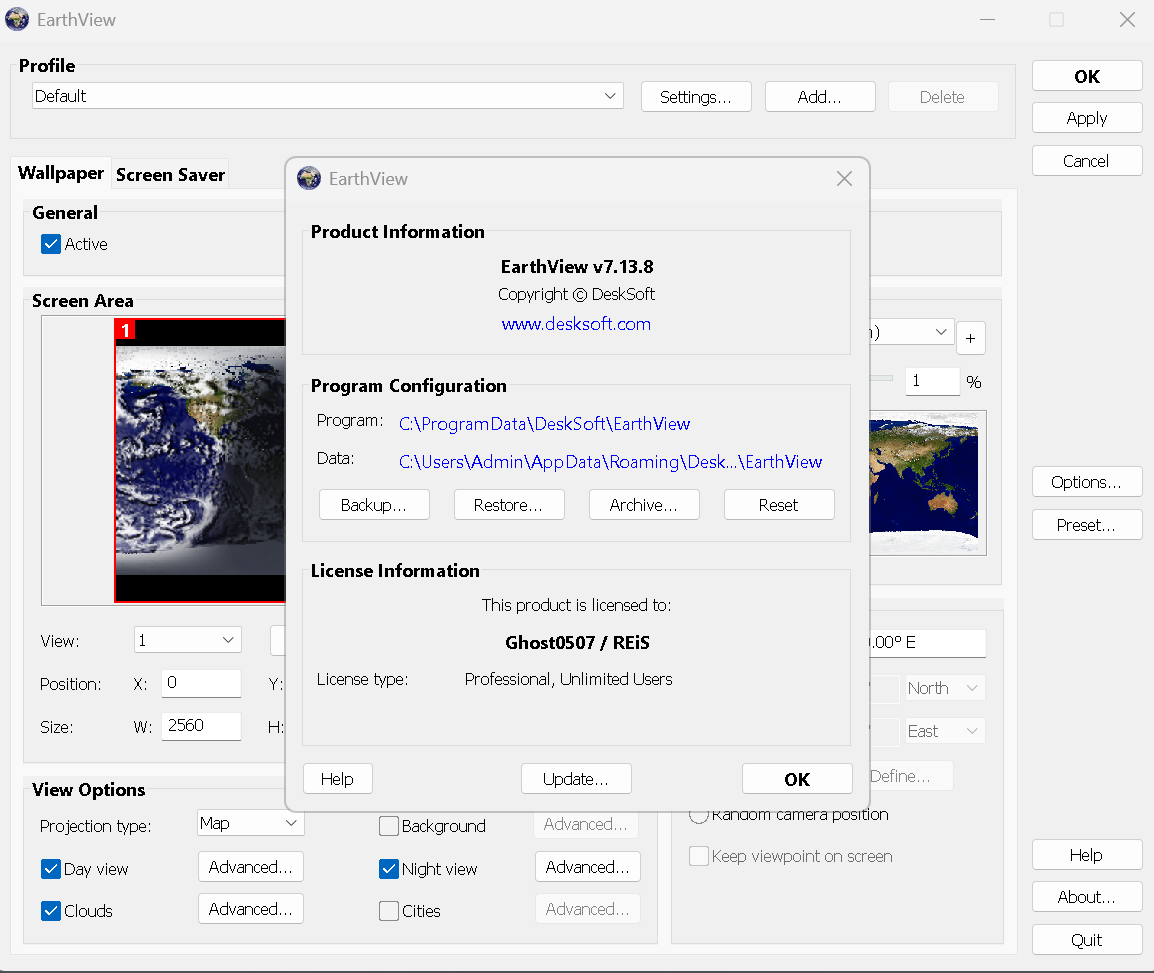Open the Projection type dropdown showing Map
This screenshot has width=1154, height=973.
tap(251, 823)
